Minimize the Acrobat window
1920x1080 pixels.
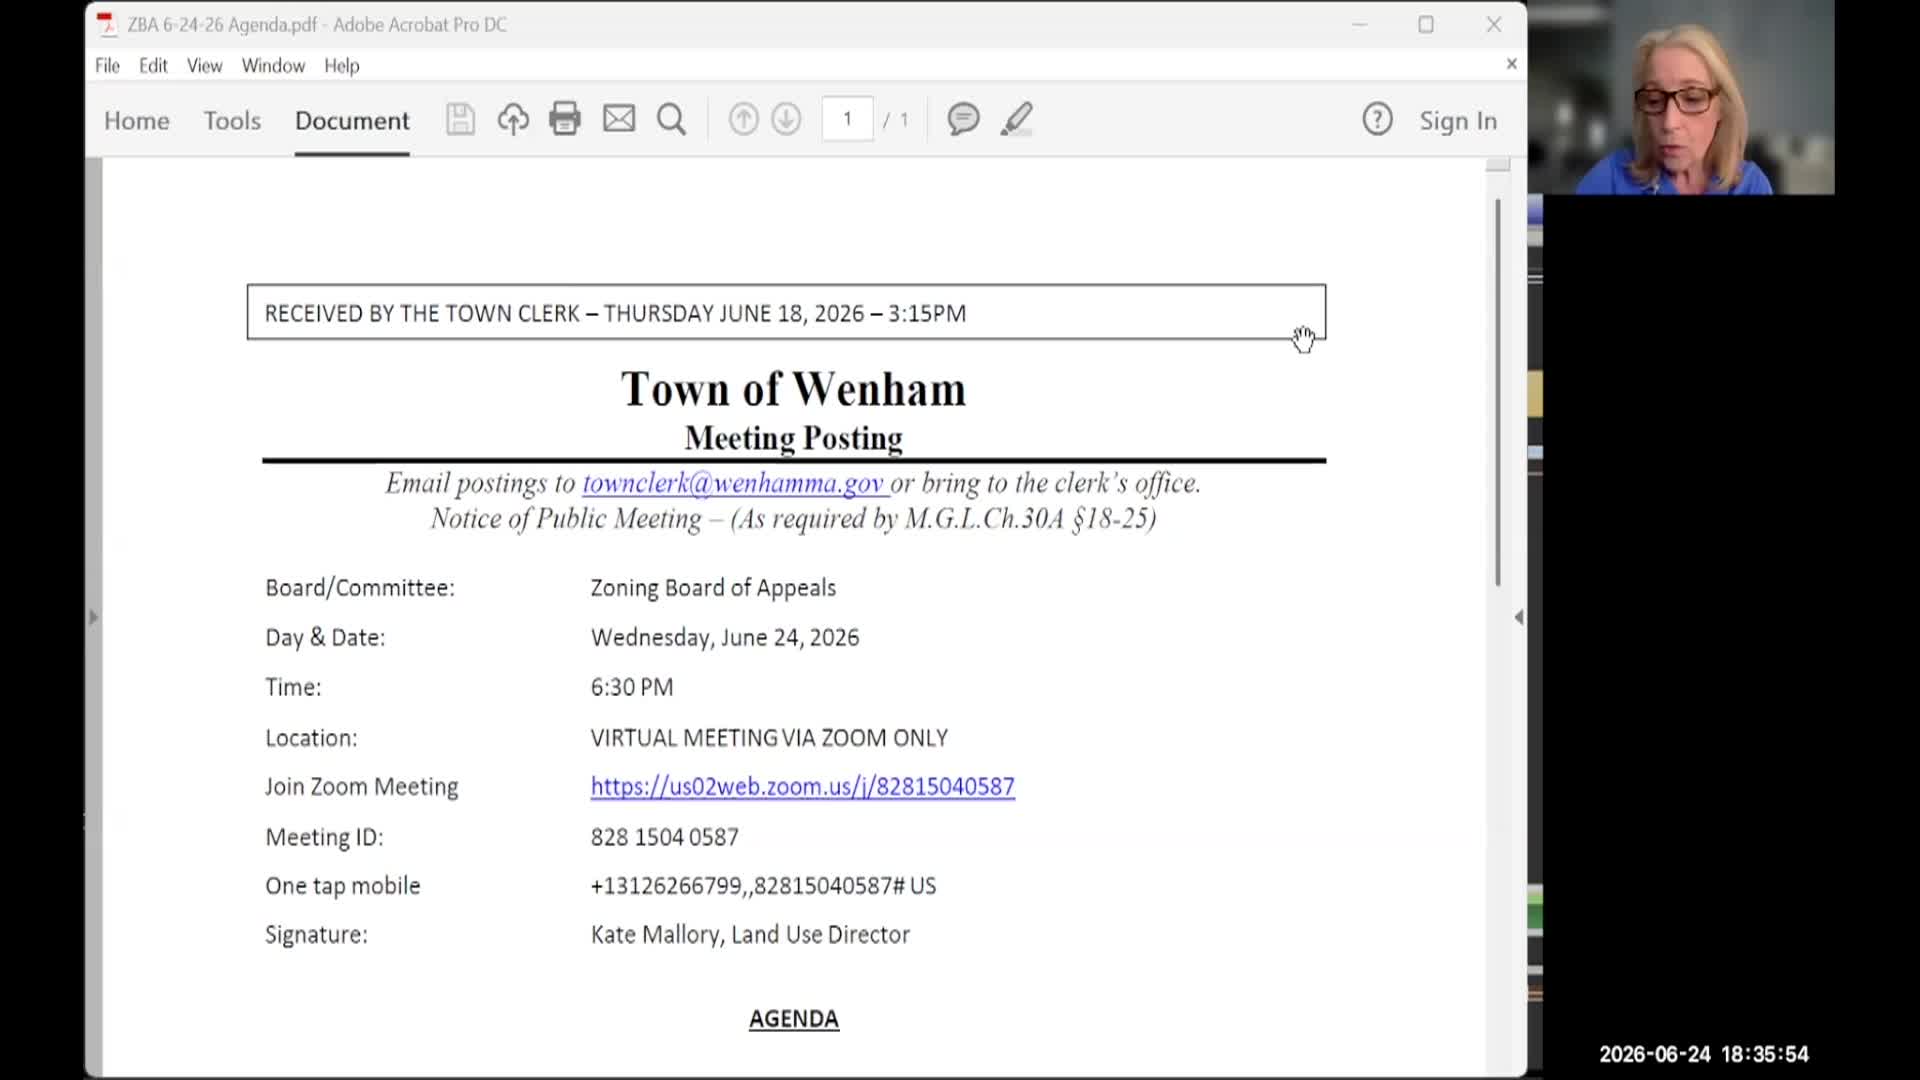click(x=1359, y=24)
